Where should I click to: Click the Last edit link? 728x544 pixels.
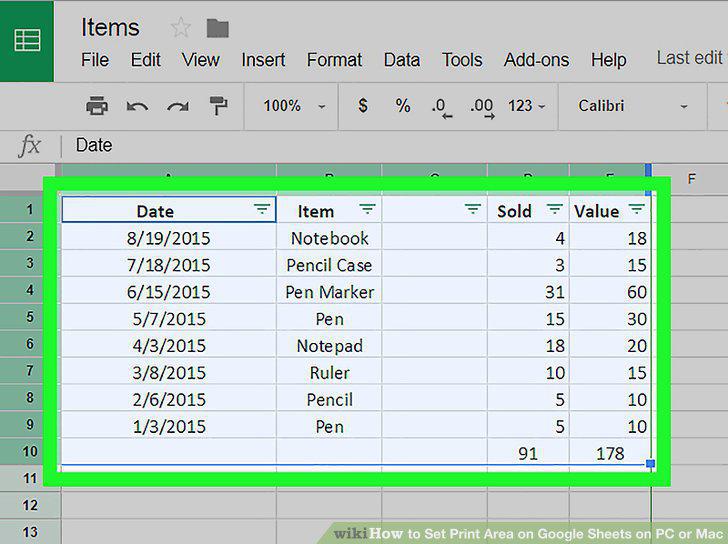tap(690, 58)
